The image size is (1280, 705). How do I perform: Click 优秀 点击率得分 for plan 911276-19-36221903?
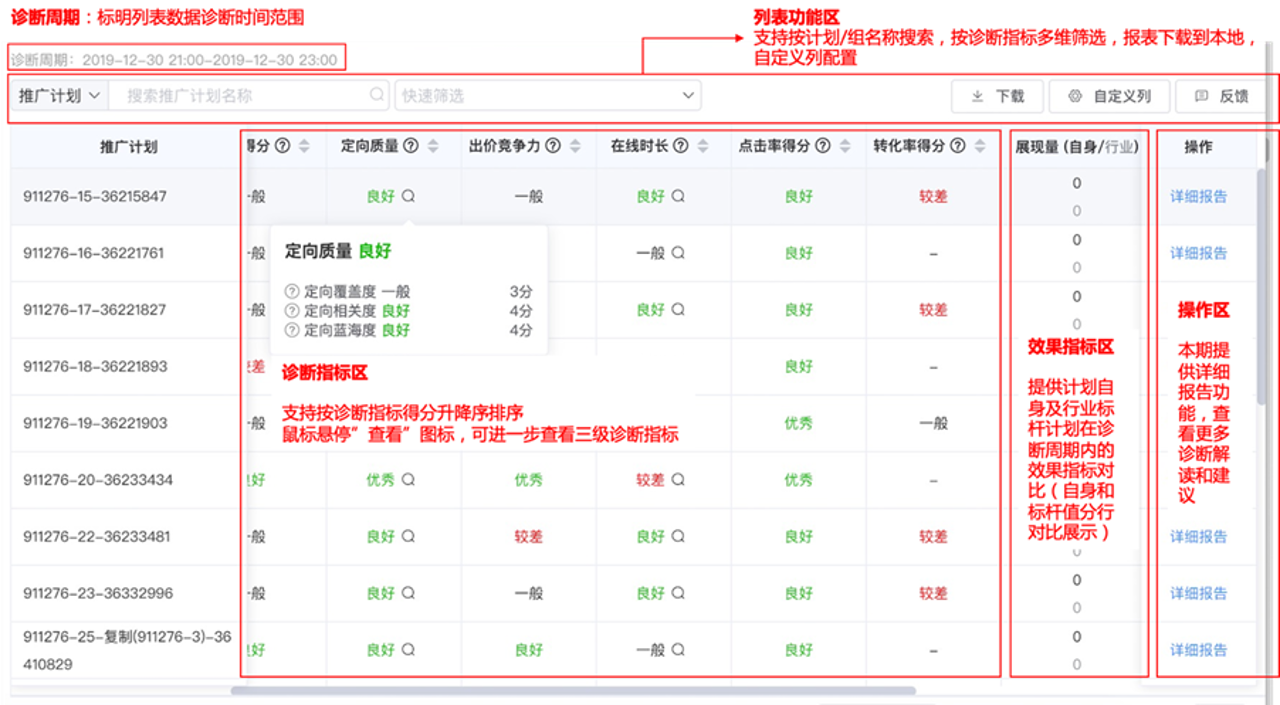coord(799,423)
